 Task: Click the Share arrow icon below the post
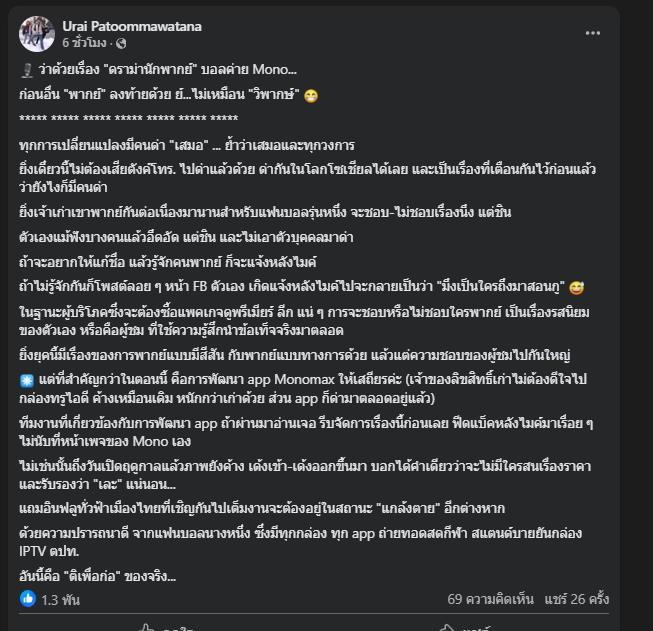(x=446, y=628)
